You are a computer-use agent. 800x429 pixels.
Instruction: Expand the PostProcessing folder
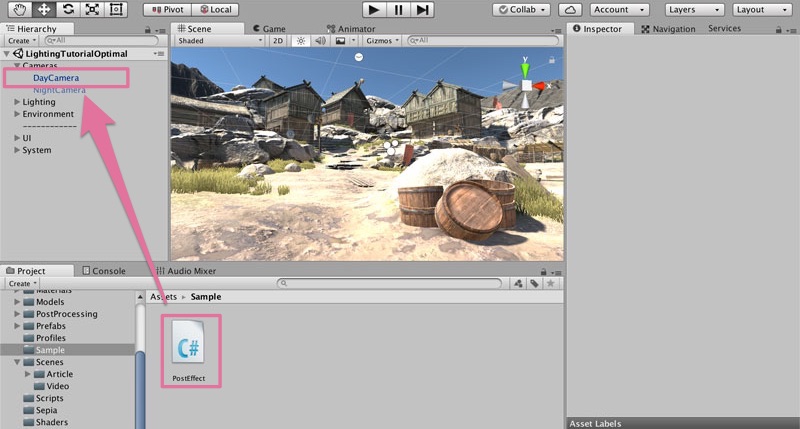point(17,314)
